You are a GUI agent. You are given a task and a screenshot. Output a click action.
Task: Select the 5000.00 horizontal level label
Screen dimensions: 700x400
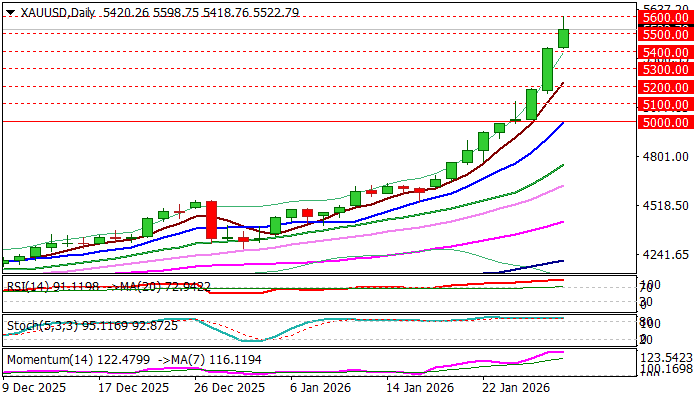[x=667, y=122]
